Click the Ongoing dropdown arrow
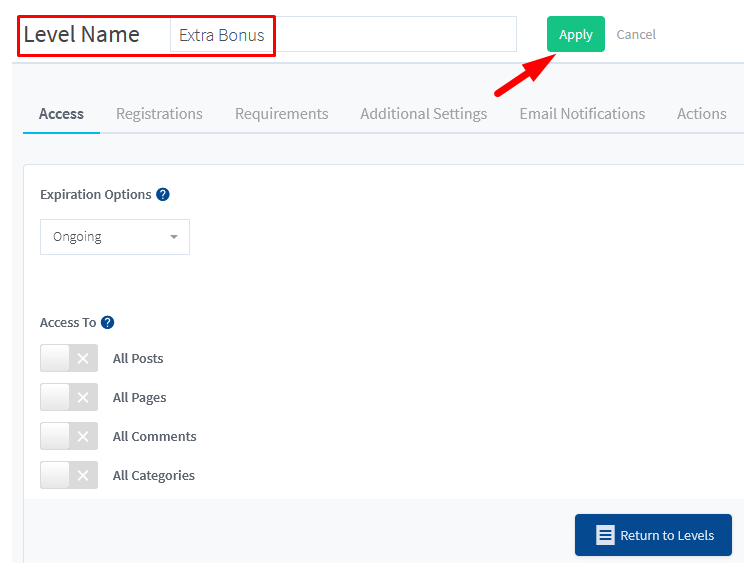This screenshot has width=744, height=576. pos(174,237)
